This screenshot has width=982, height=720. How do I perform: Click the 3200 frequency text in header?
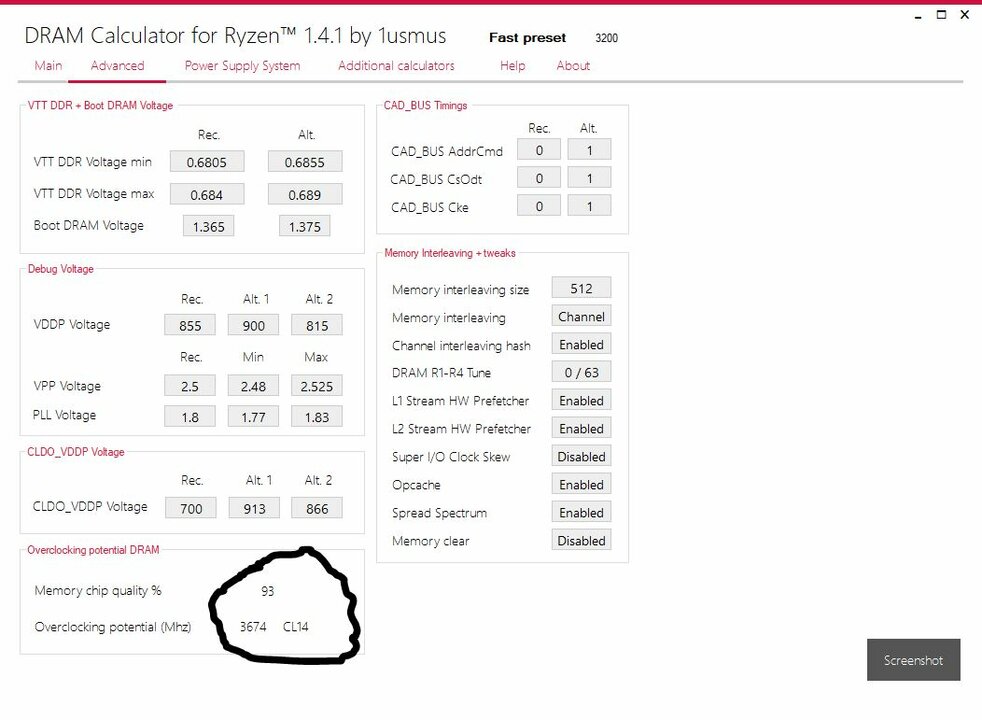(x=606, y=38)
